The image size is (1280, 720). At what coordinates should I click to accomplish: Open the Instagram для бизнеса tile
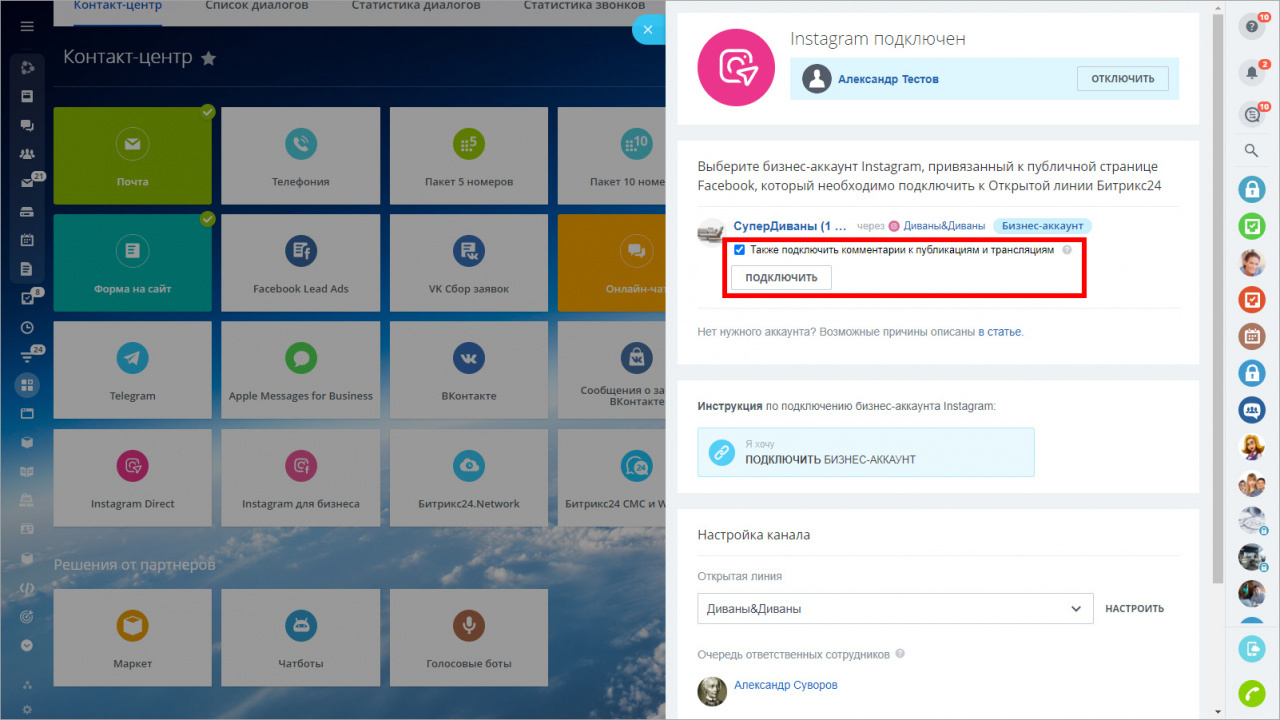(300, 478)
